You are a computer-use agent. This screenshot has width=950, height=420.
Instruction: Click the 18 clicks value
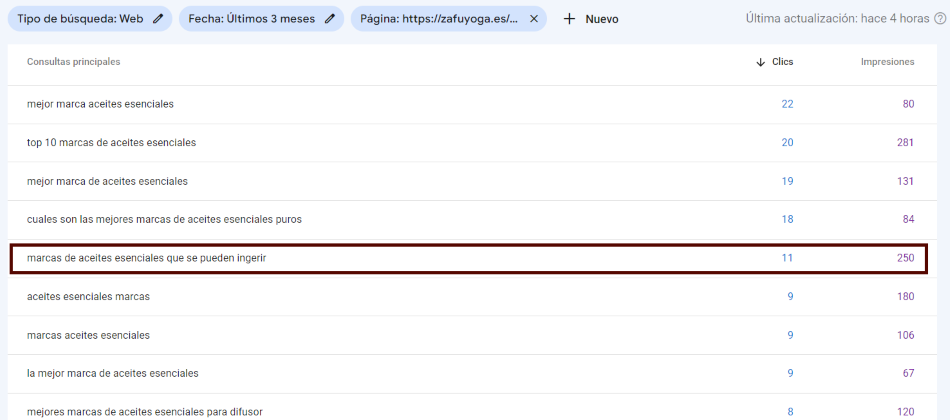tap(787, 219)
